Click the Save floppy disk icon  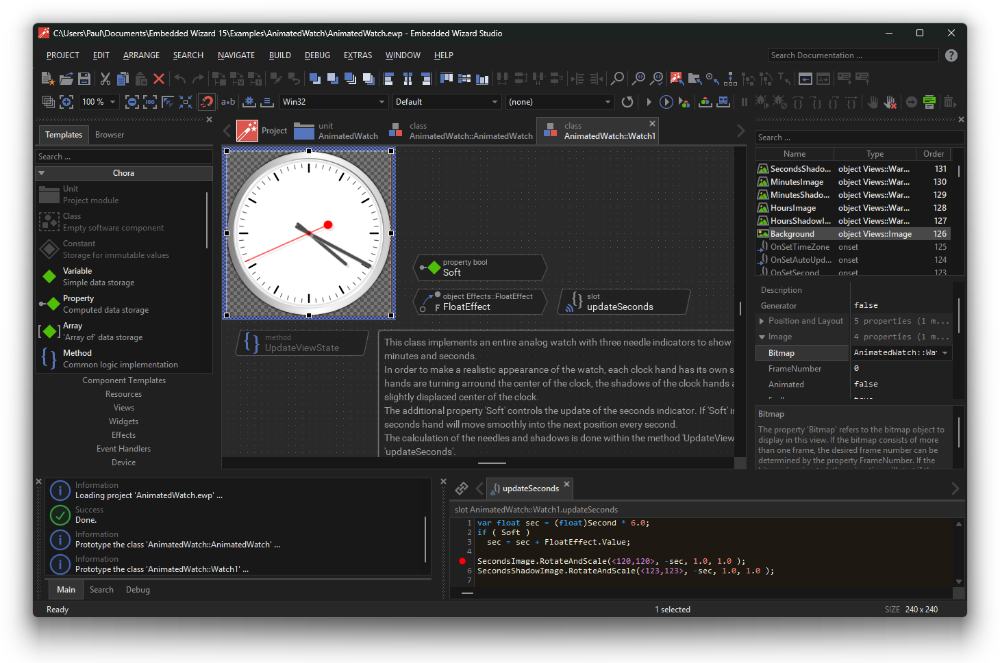point(84,78)
